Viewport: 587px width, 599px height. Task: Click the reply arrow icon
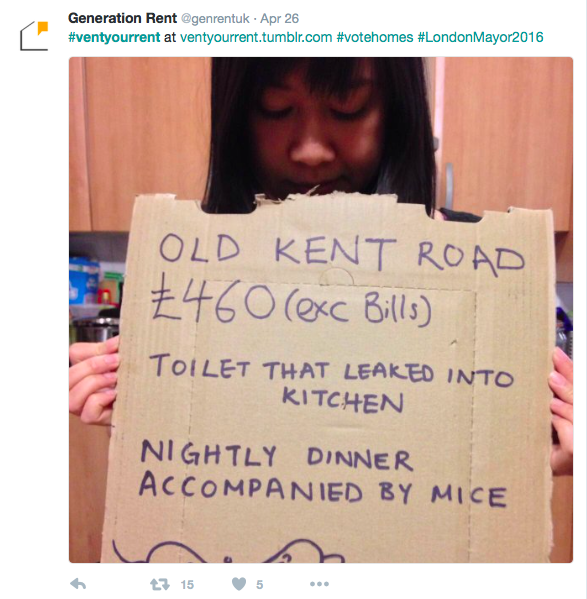click(78, 584)
